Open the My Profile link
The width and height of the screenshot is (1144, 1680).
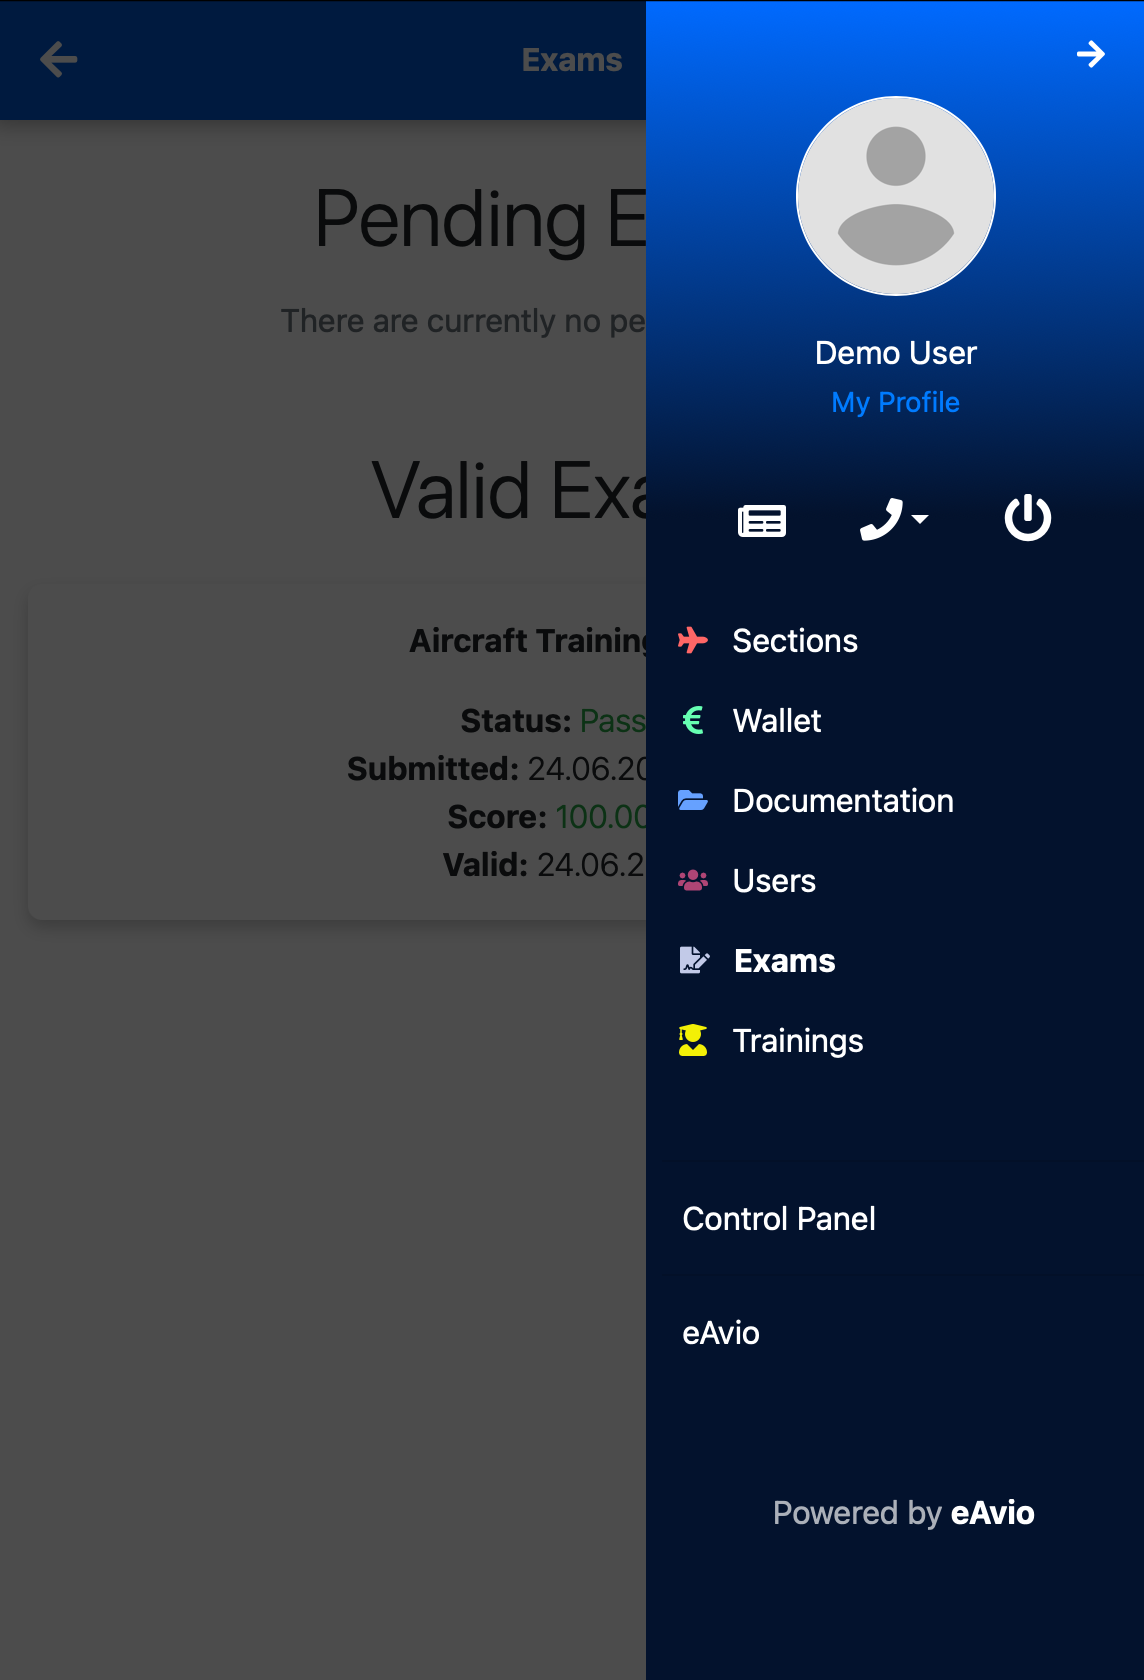(896, 402)
